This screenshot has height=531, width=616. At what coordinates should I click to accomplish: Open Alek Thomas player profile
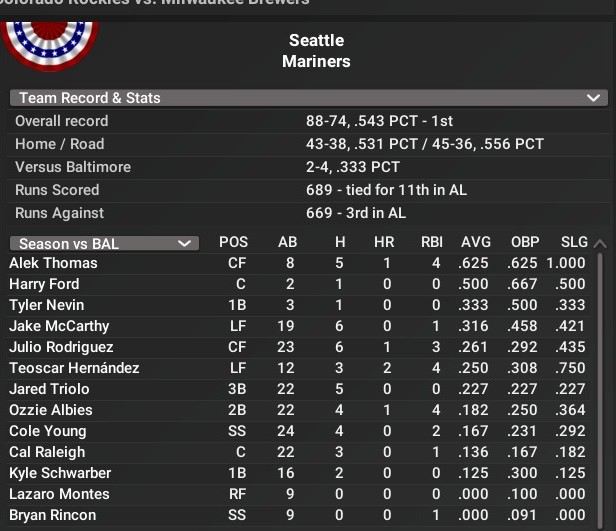coord(53,263)
